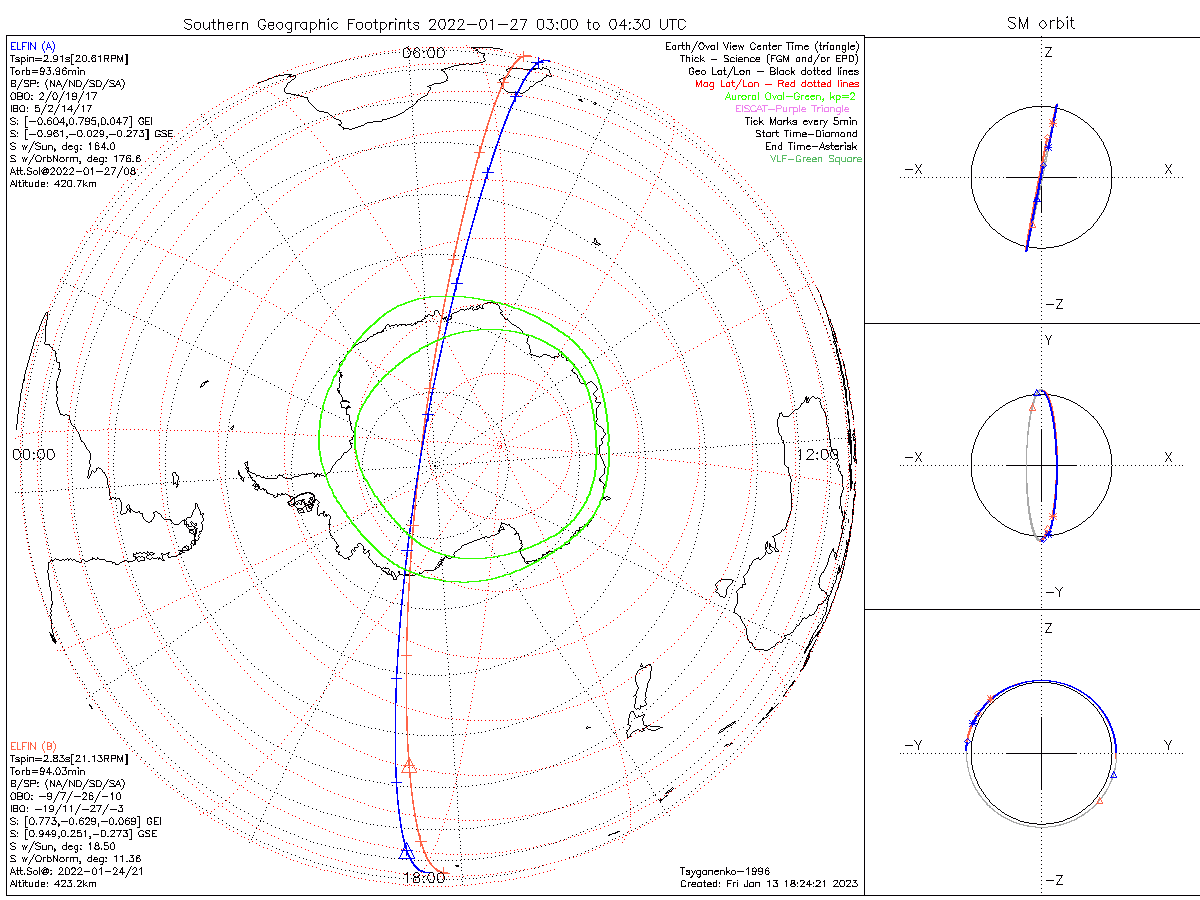Click '-Y' label in the Y-Z orbit panel
This screenshot has height=900, width=1200.
coord(913,745)
